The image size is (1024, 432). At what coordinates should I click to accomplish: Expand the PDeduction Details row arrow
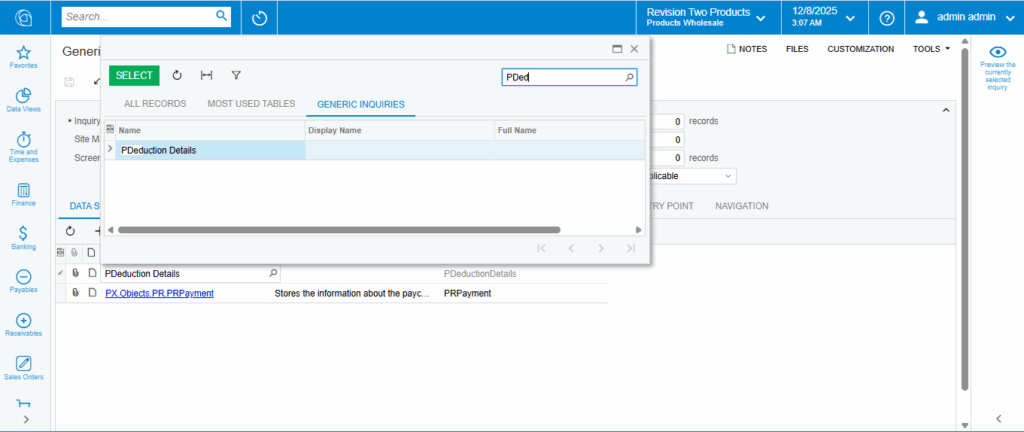[110, 150]
